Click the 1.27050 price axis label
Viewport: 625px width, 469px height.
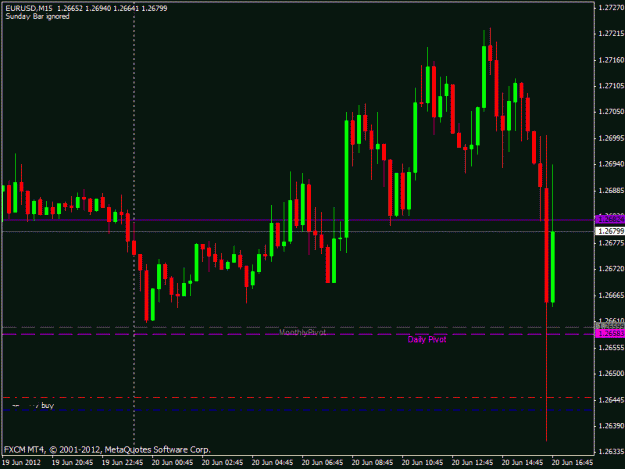(x=611, y=112)
